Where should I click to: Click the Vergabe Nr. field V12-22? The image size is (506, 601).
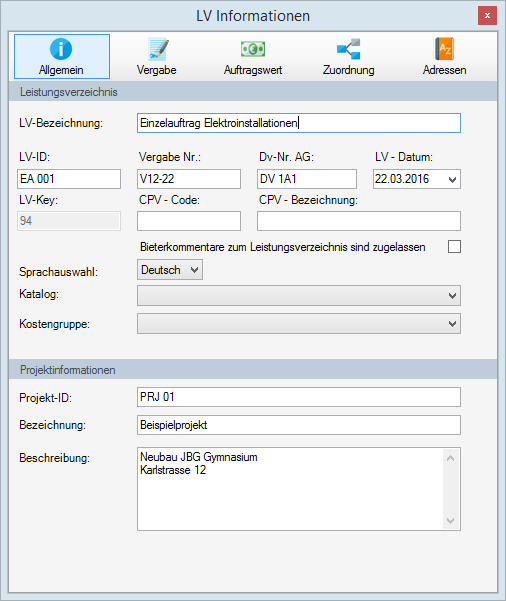coord(189,179)
